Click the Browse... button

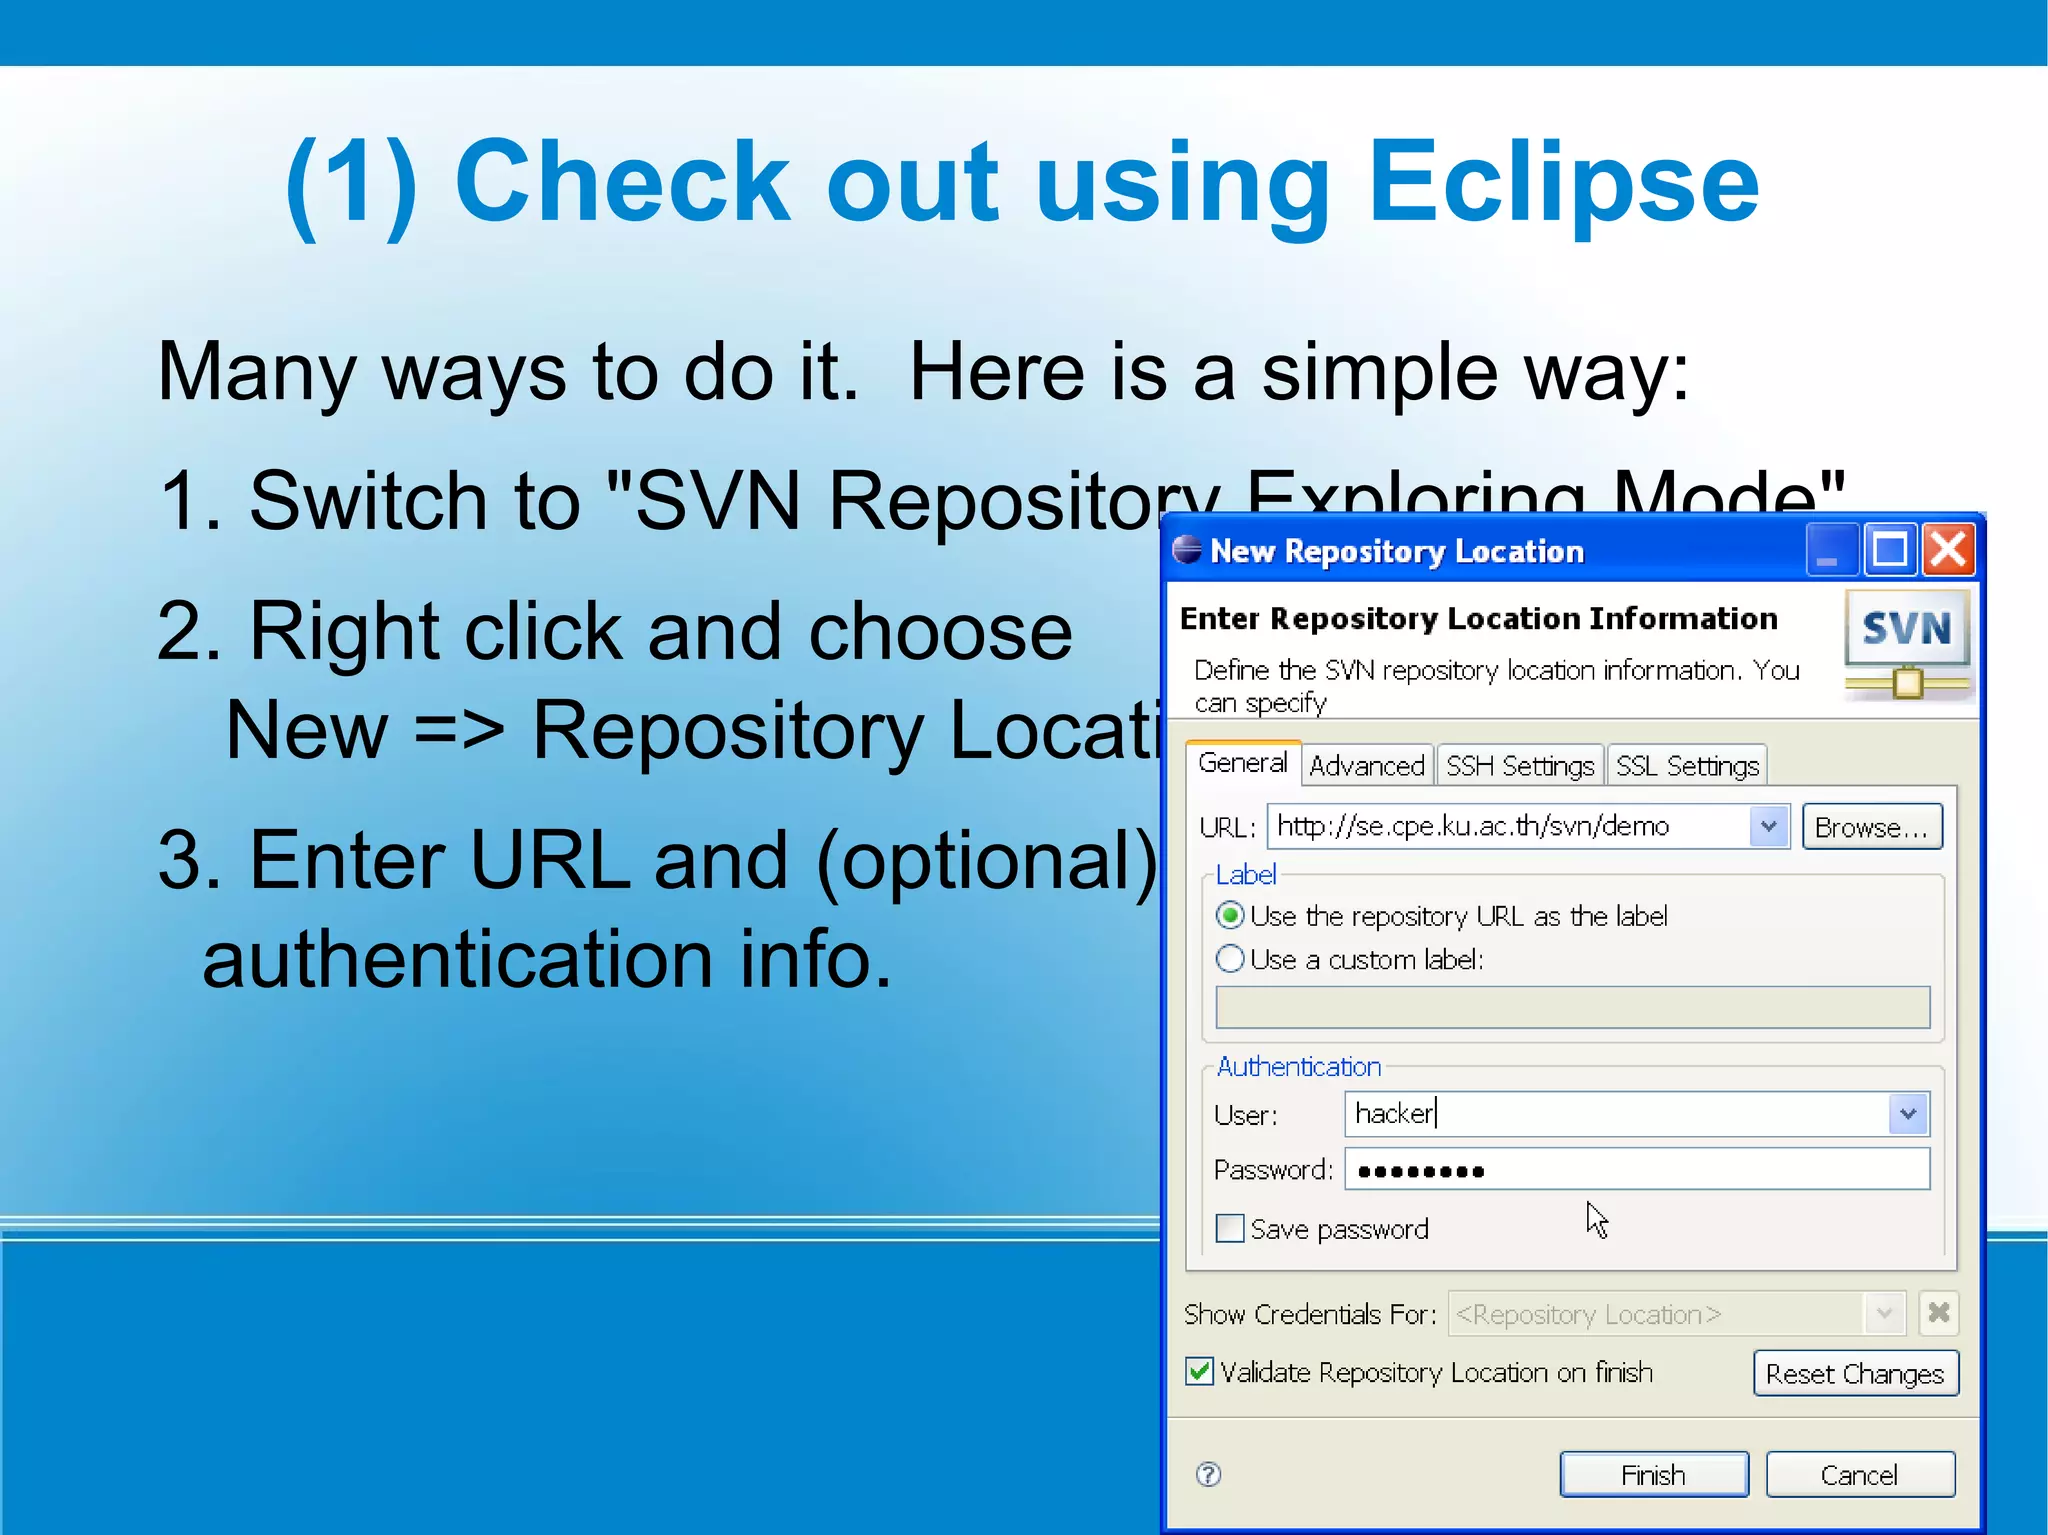pos(1871,827)
